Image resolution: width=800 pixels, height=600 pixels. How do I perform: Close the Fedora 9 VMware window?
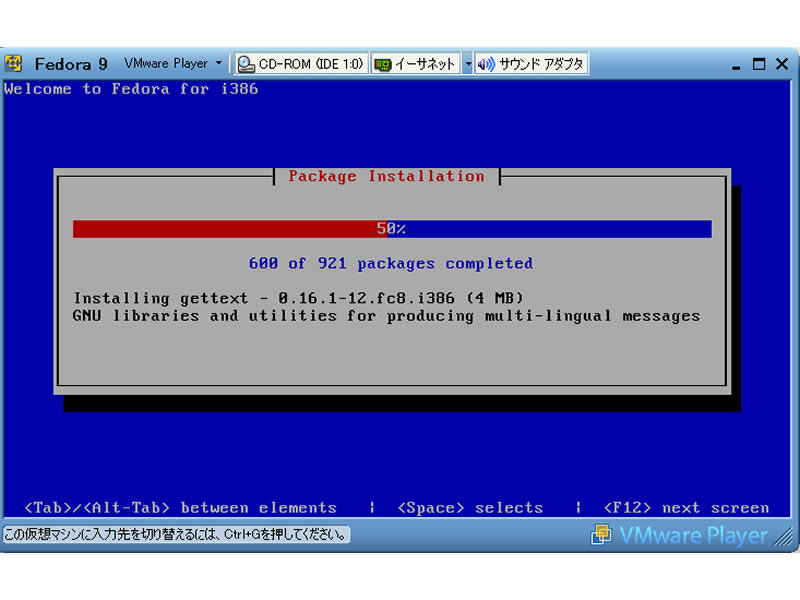(782, 64)
